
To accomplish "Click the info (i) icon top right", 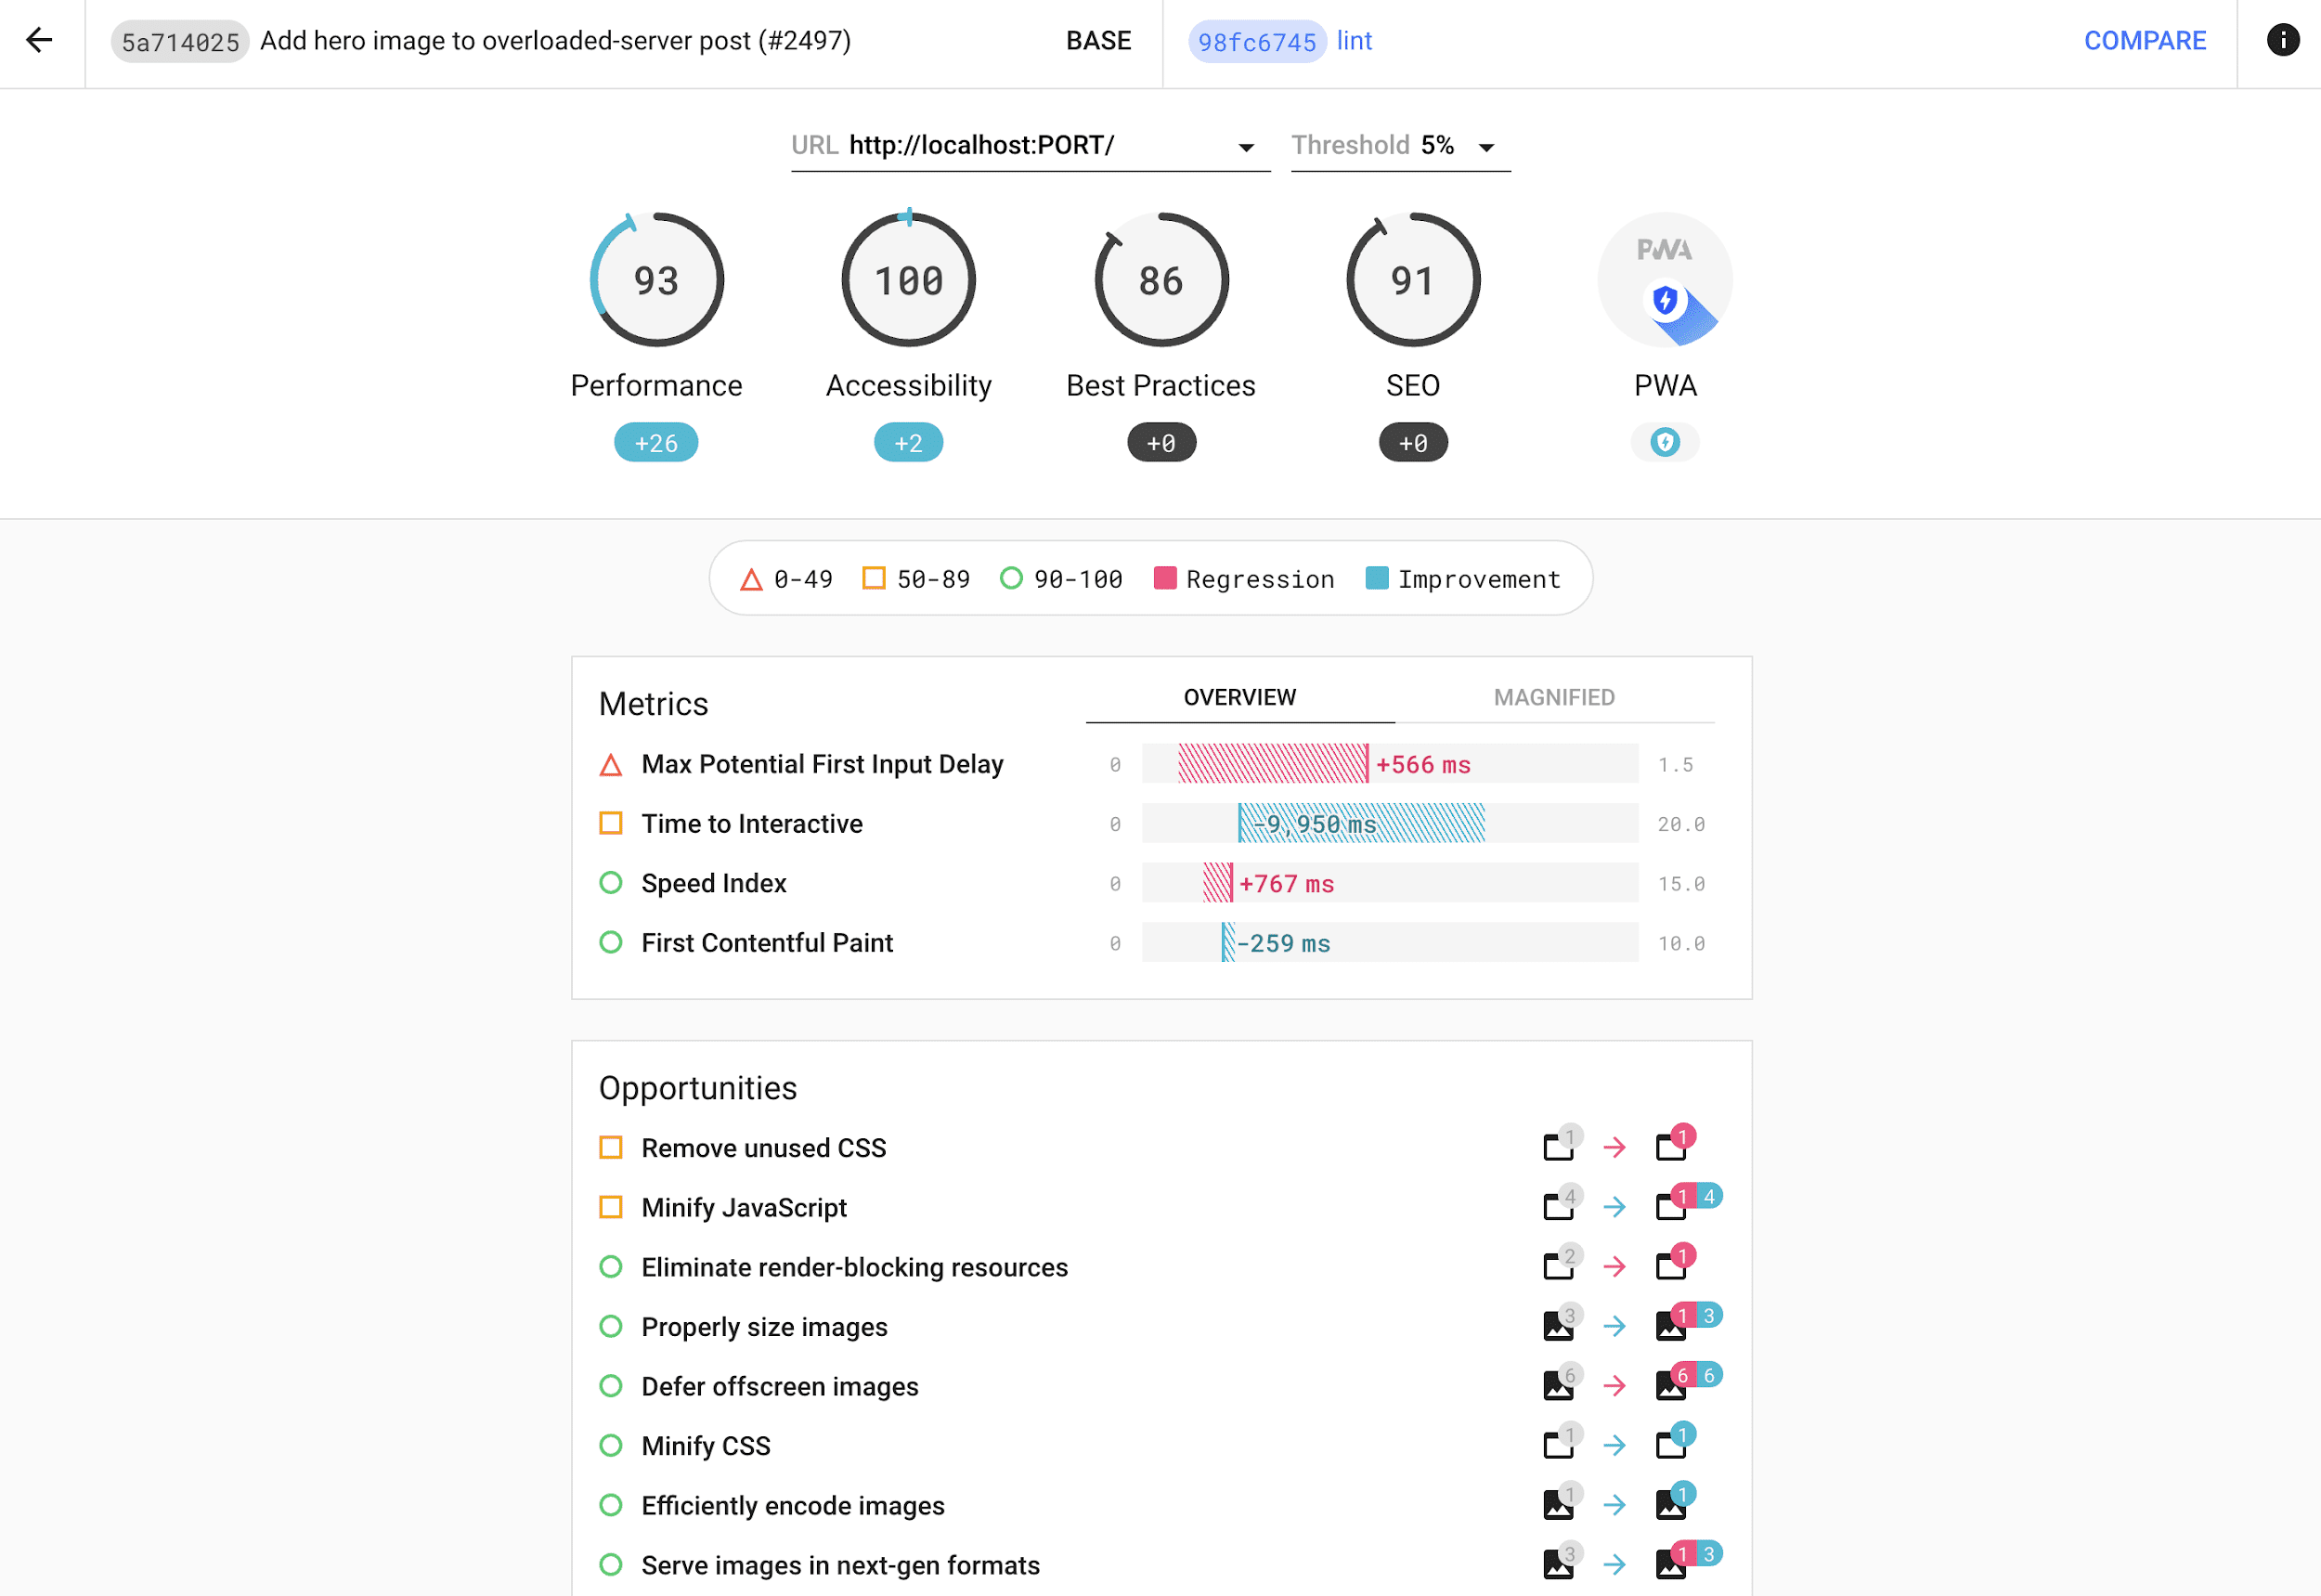I will 2280,41.
